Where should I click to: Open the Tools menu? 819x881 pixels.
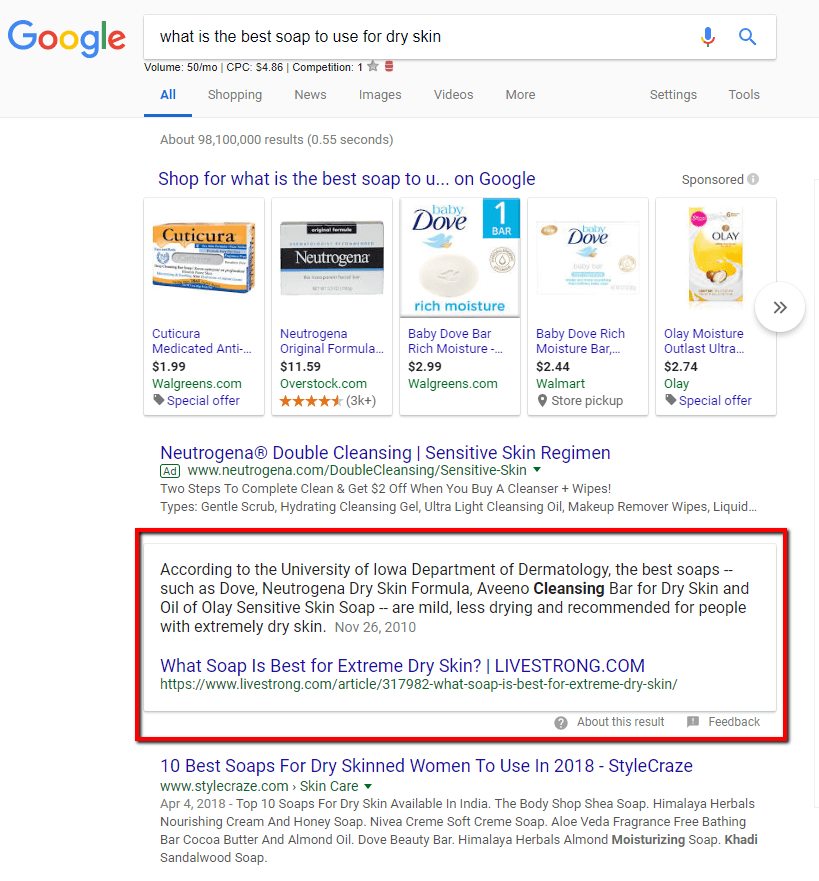pyautogui.click(x=744, y=94)
